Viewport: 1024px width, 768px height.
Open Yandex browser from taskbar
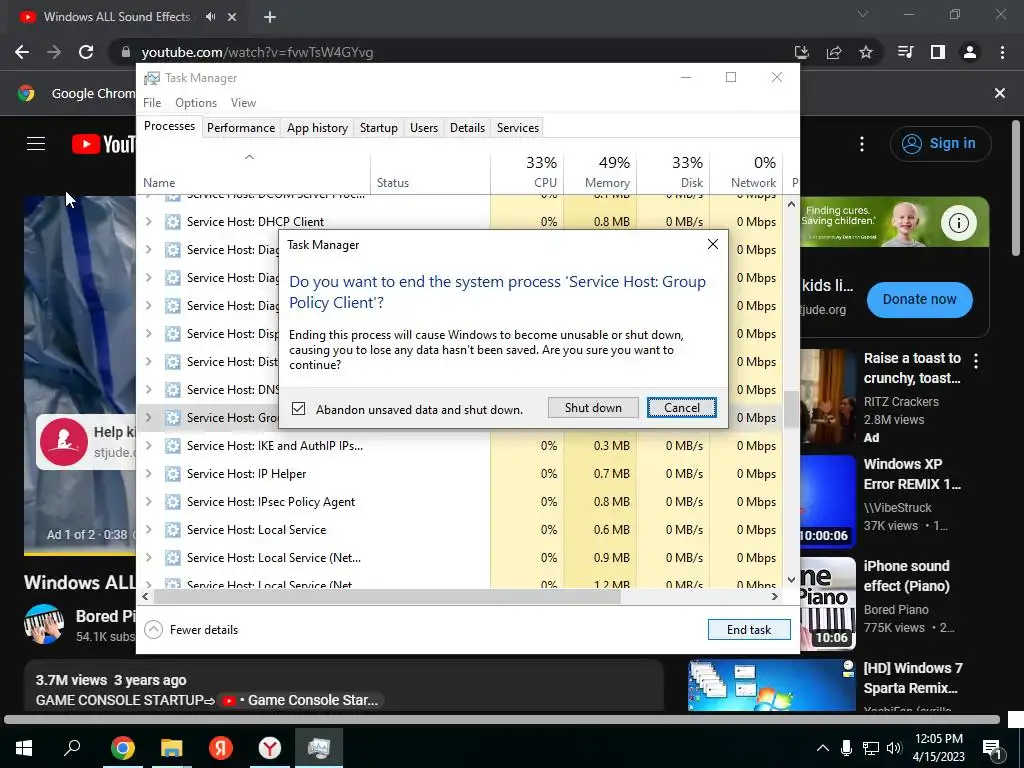(x=269, y=748)
